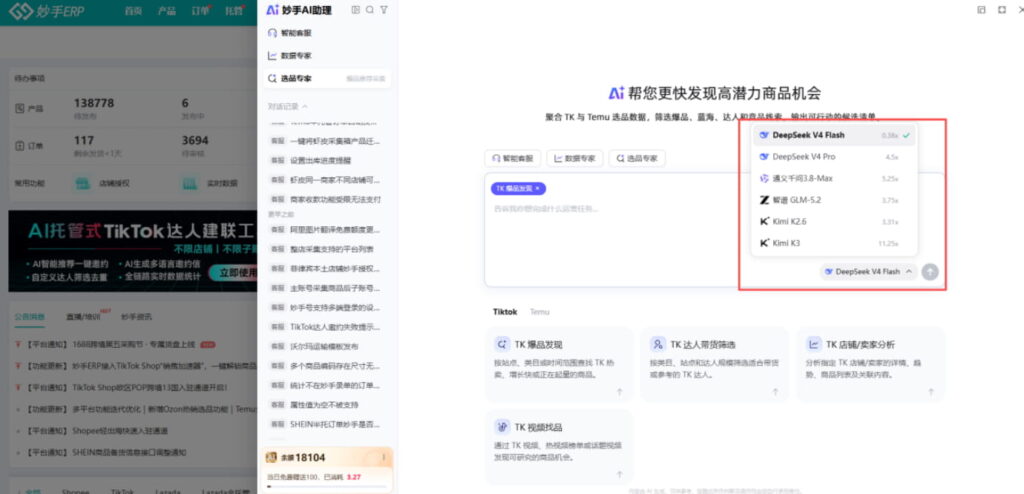Click 实时数据 shortcut on ERP dashboard
Viewport: 1024px width, 494px height.
(210, 184)
